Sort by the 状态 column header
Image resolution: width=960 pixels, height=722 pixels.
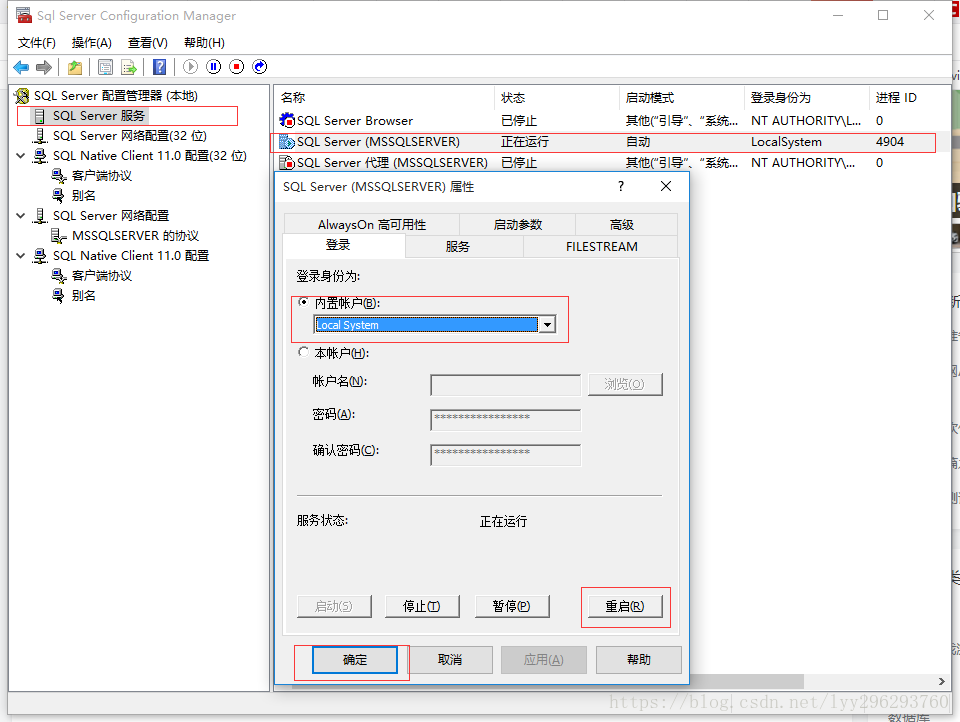[x=557, y=98]
